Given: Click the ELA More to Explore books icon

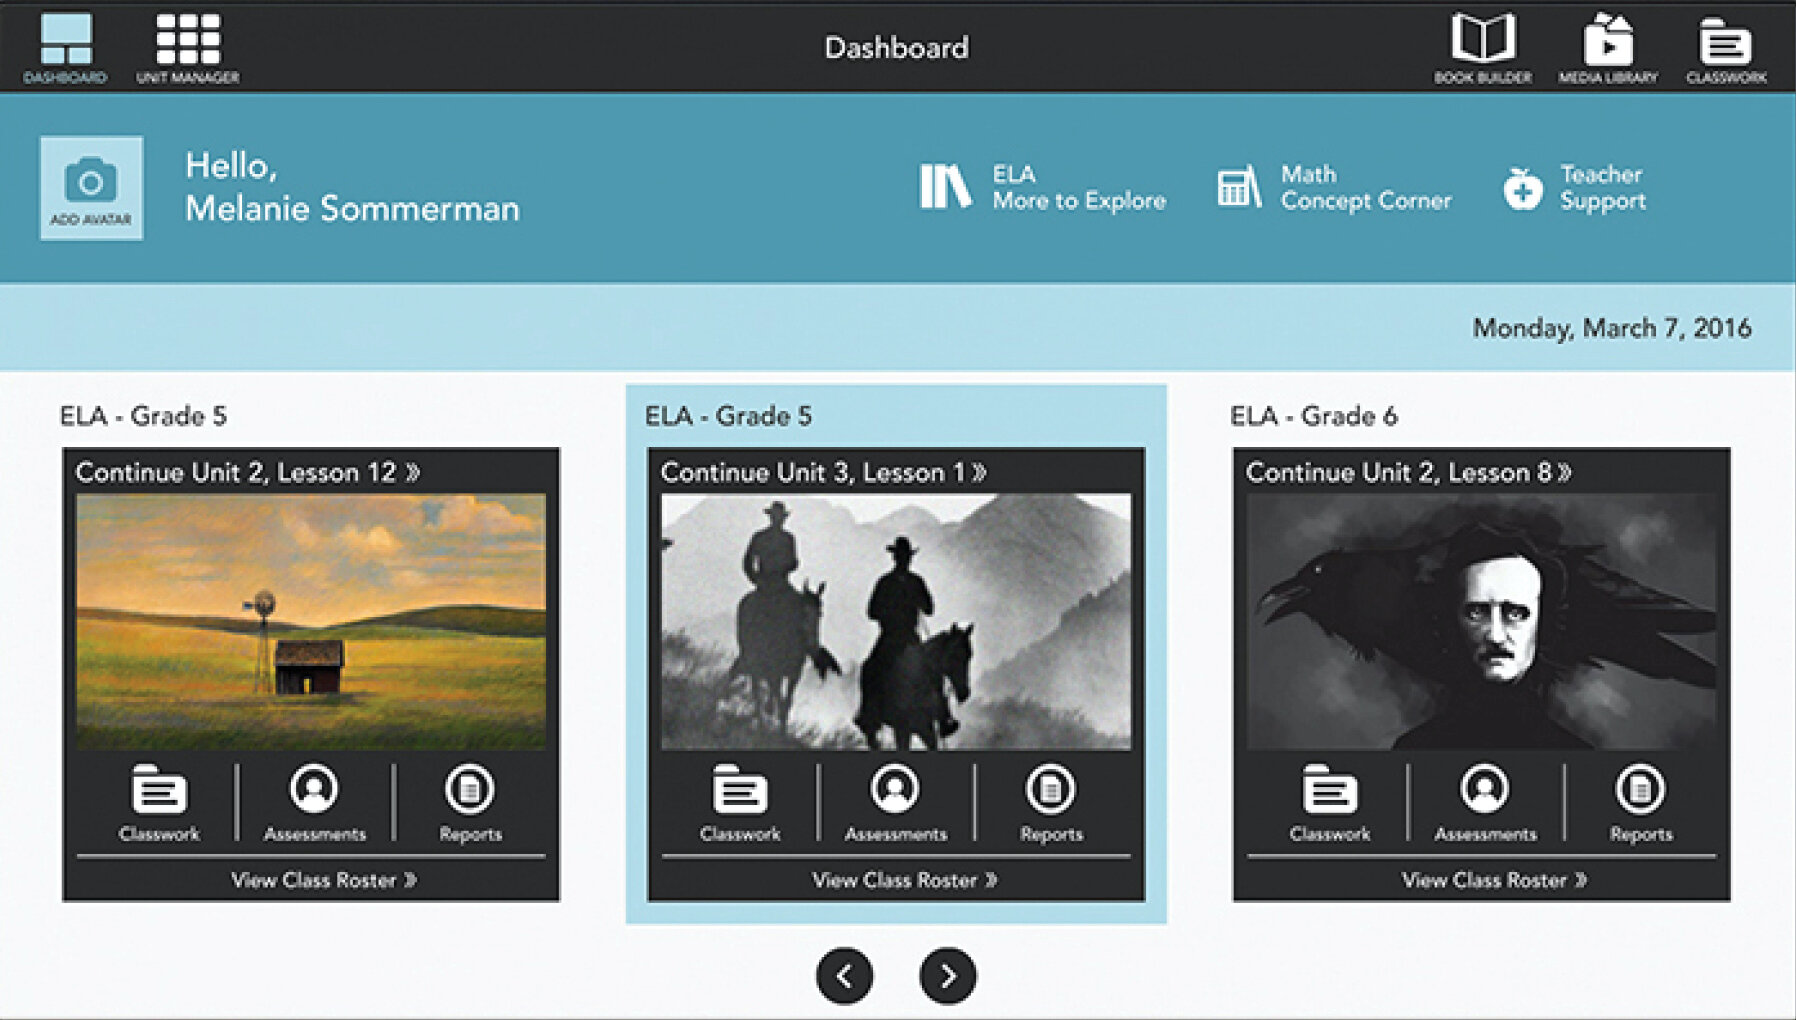Looking at the screenshot, I should [x=945, y=187].
